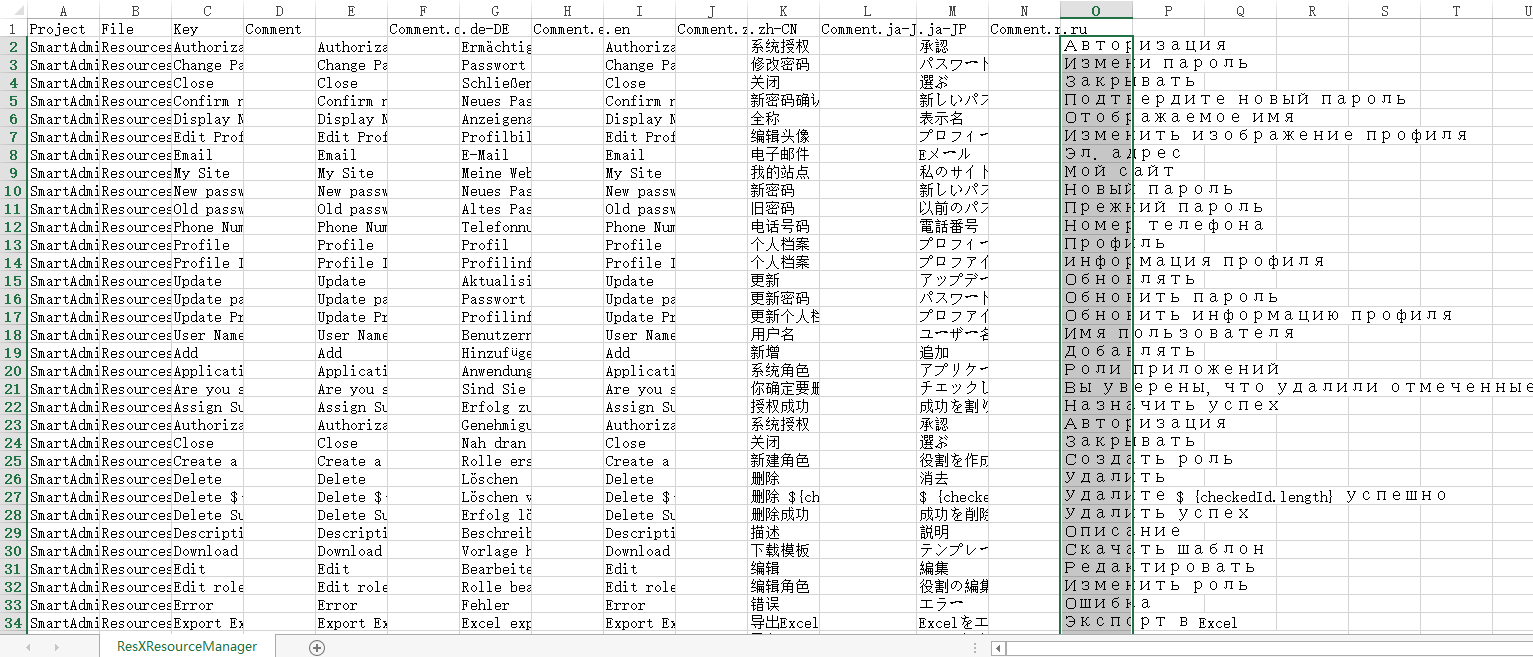The height and width of the screenshot is (657, 1533).
Task: Click header cell .ja-JP in row 1
Action: 952,29
